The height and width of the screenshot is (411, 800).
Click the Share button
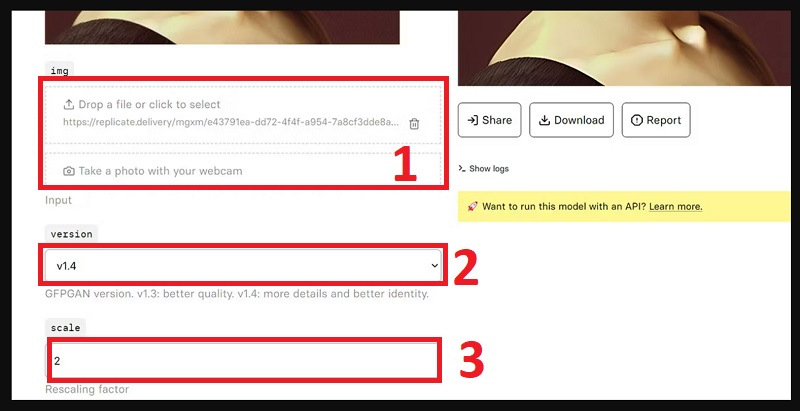489,120
